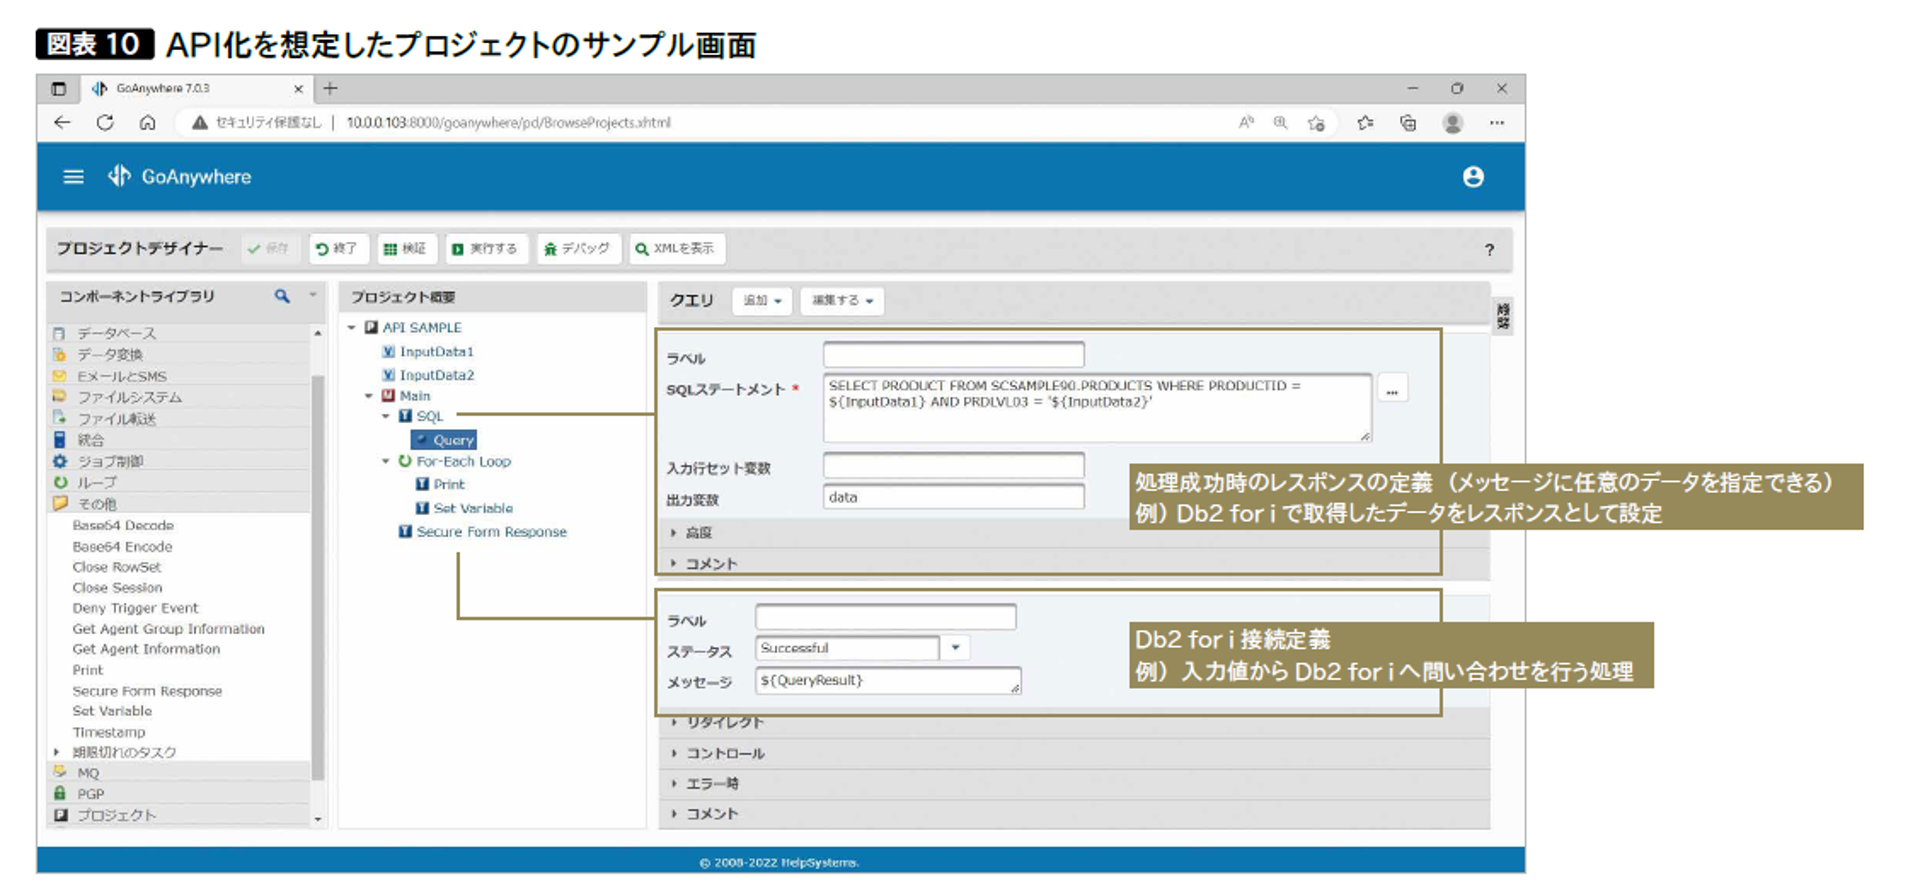Select the Print task in project outline
This screenshot has height=891, width=1910.
tap(449, 484)
